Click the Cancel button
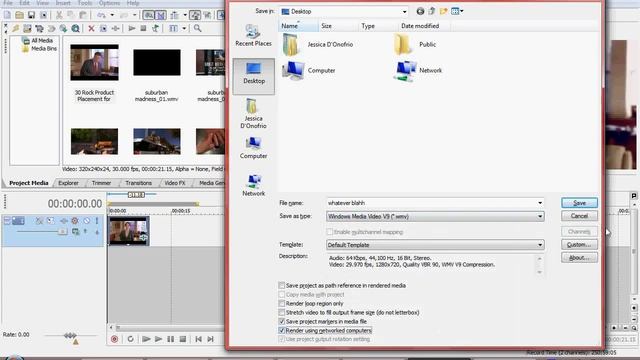Image resolution: width=640 pixels, height=360 pixels. click(579, 216)
